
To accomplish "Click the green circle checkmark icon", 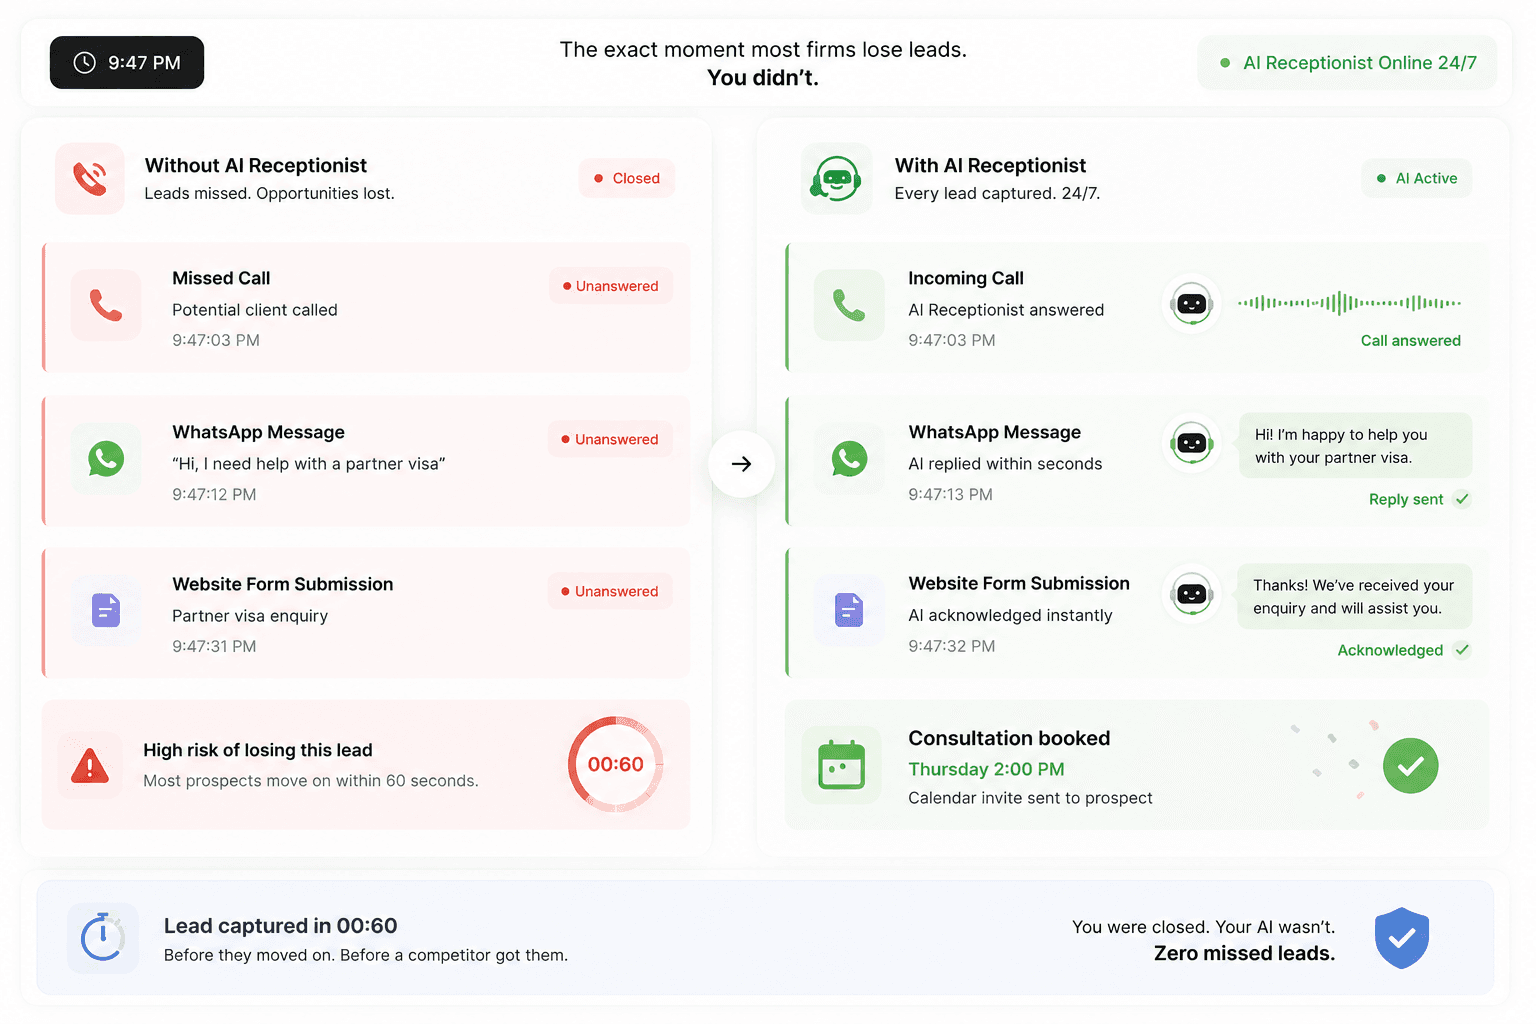I will tap(1410, 766).
